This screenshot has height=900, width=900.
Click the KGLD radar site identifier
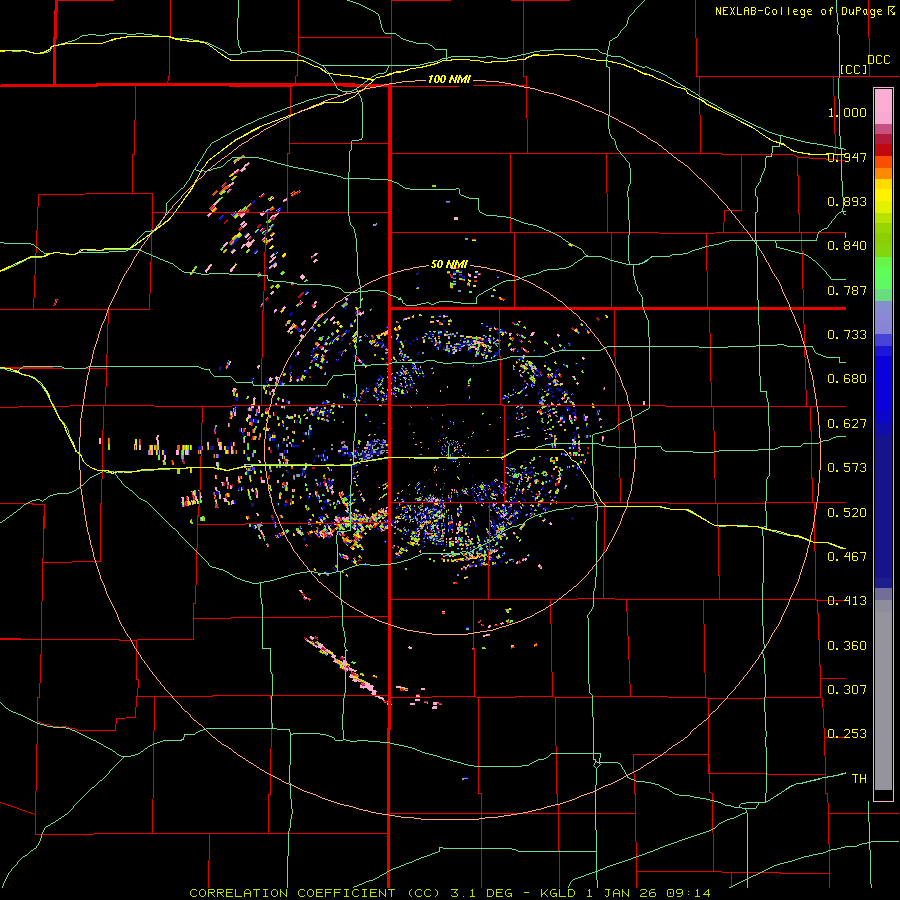tap(557, 893)
